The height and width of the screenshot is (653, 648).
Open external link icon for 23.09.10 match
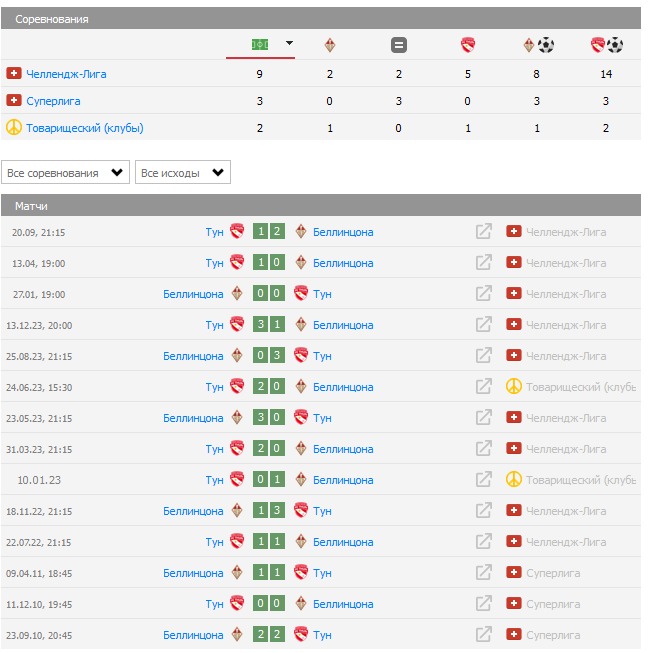pos(484,635)
